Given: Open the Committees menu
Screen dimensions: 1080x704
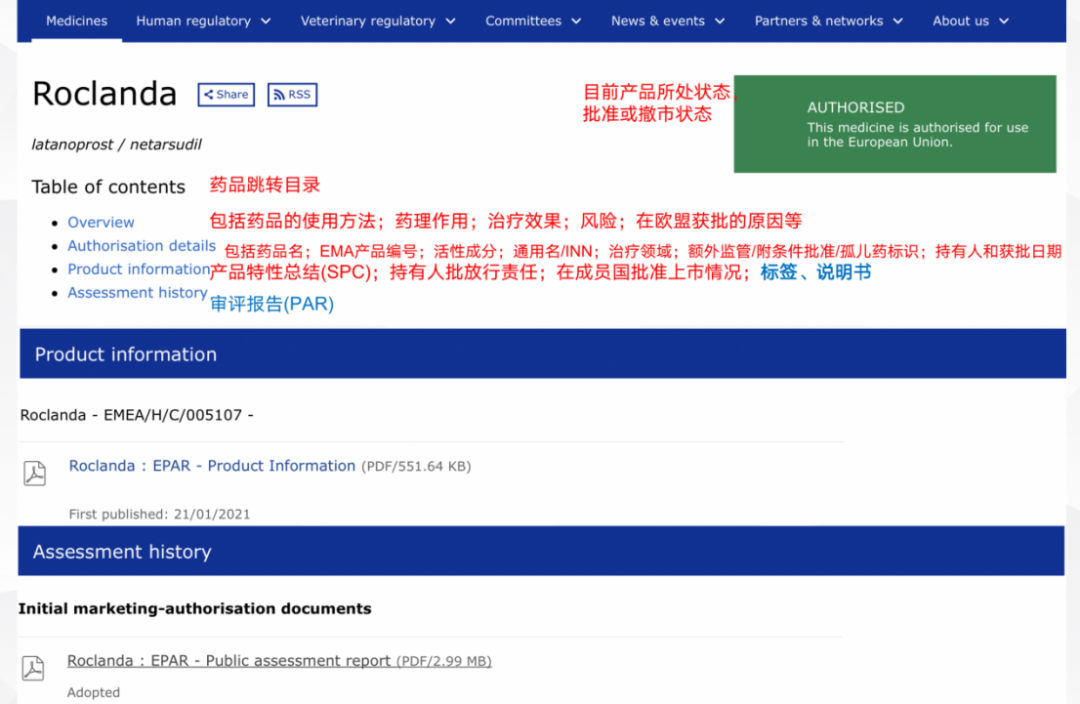Looking at the screenshot, I should point(523,21).
